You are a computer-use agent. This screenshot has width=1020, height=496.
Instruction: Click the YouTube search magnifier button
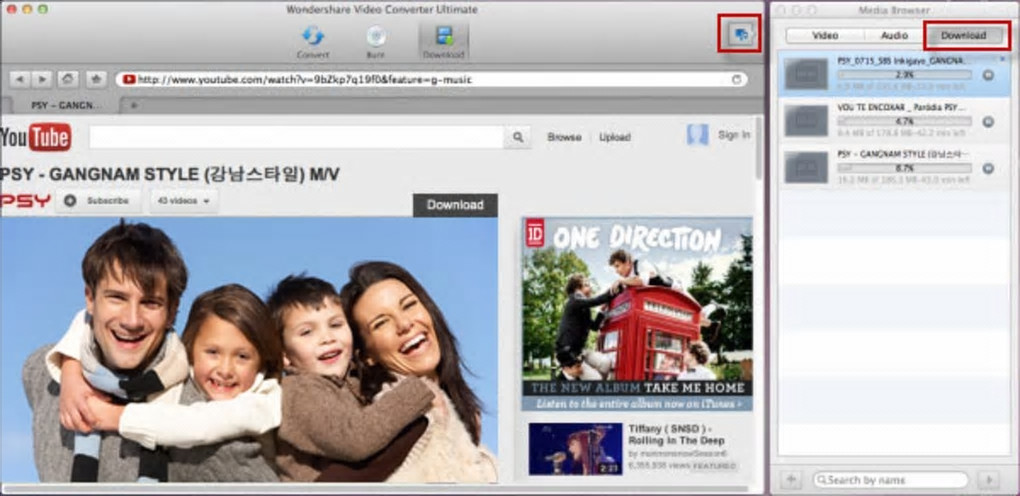pos(518,137)
